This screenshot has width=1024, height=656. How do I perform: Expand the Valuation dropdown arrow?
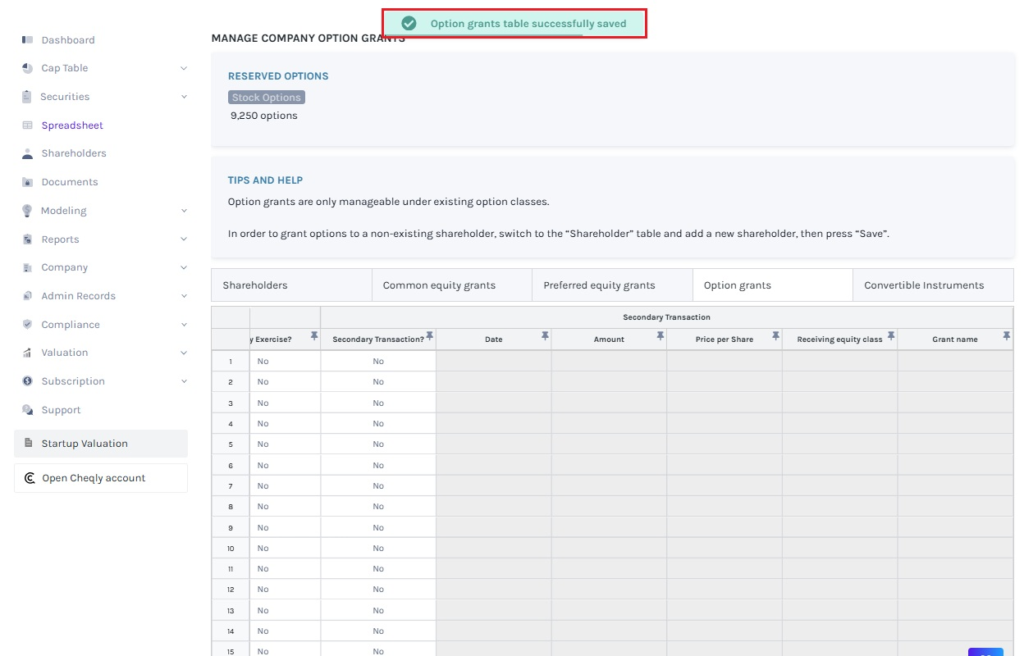183,353
